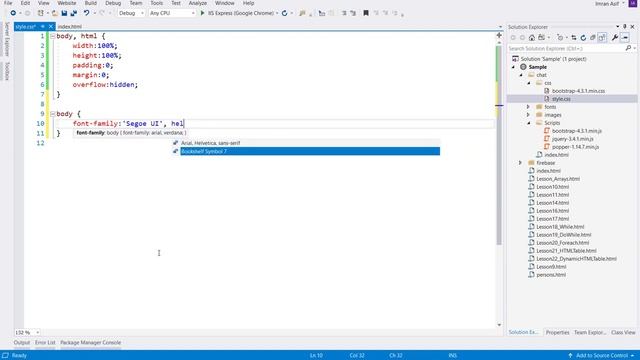The height and width of the screenshot is (360, 640).
Task: Click the Open File toolbar icon
Action: coord(54,13)
